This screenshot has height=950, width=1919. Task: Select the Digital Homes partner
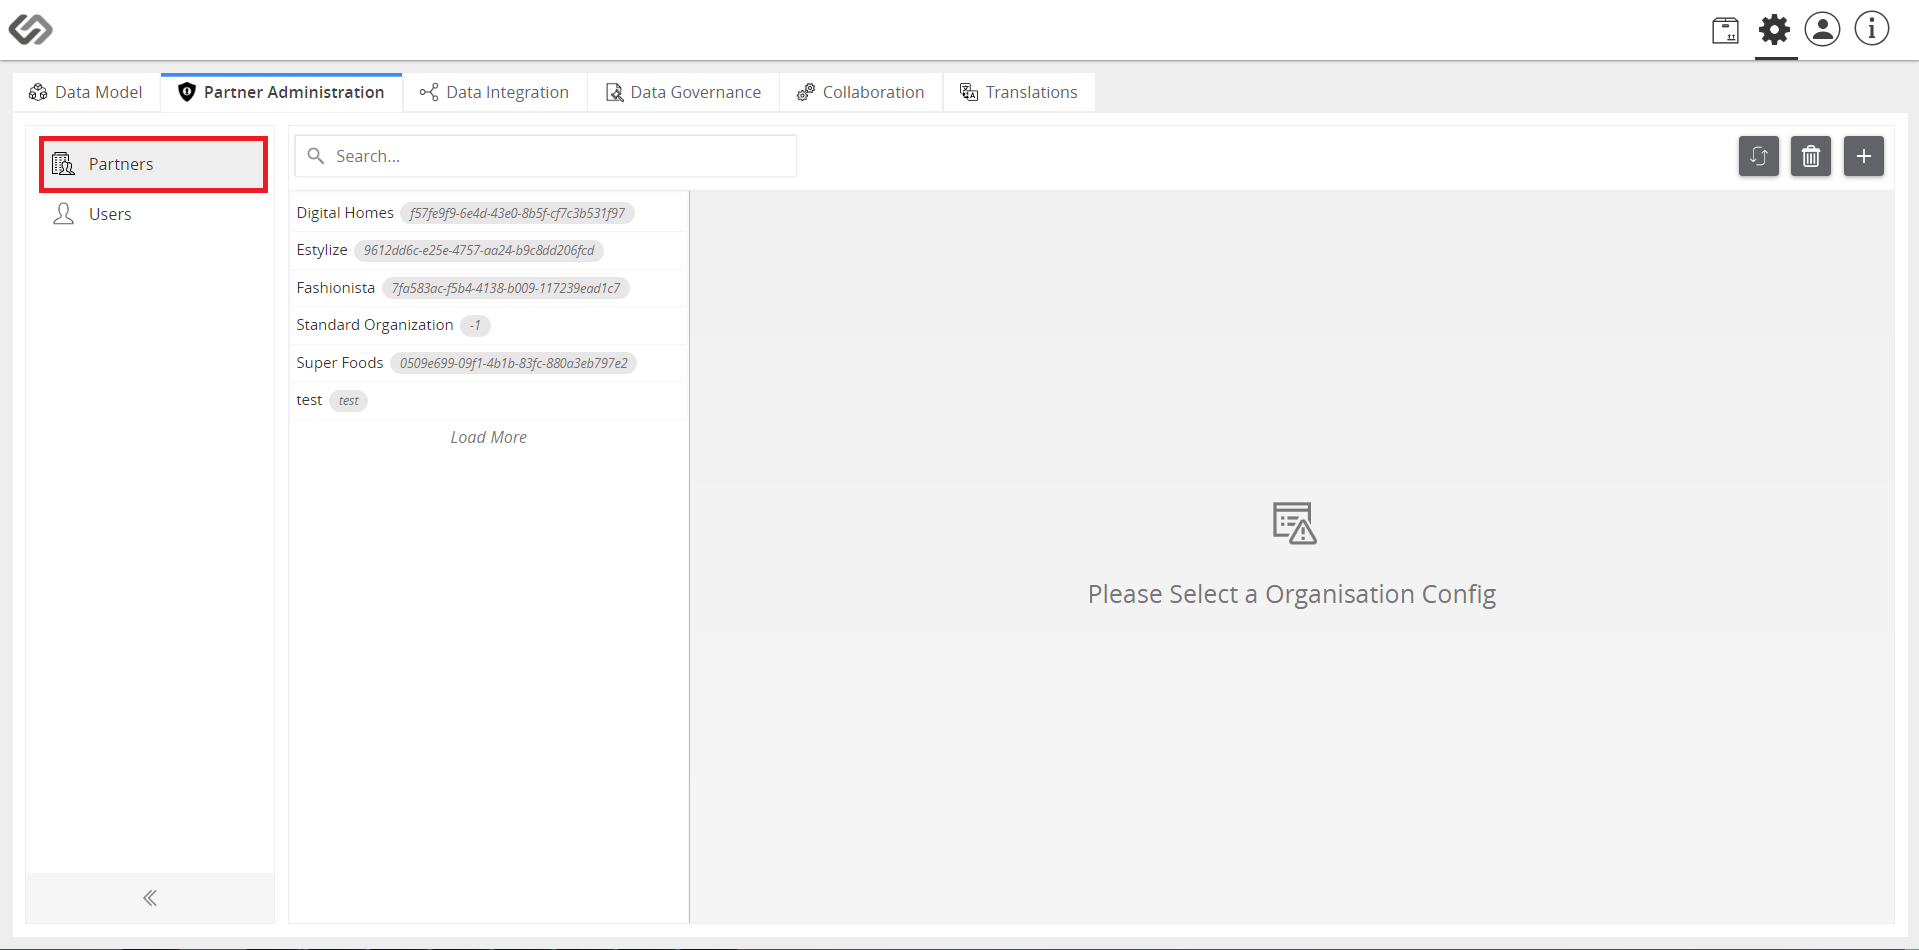coord(489,213)
